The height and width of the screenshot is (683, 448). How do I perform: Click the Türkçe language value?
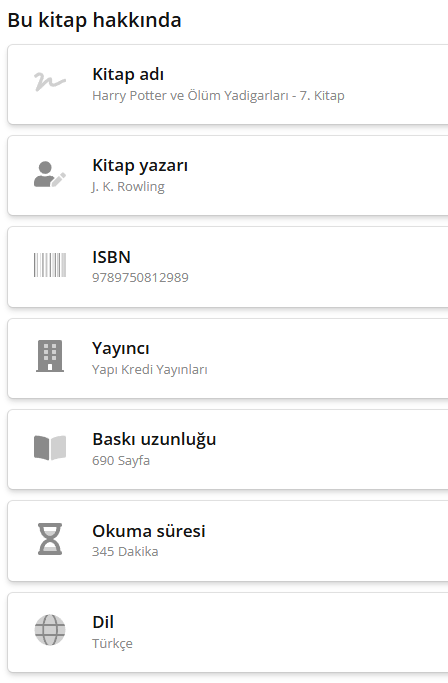[x=112, y=643]
